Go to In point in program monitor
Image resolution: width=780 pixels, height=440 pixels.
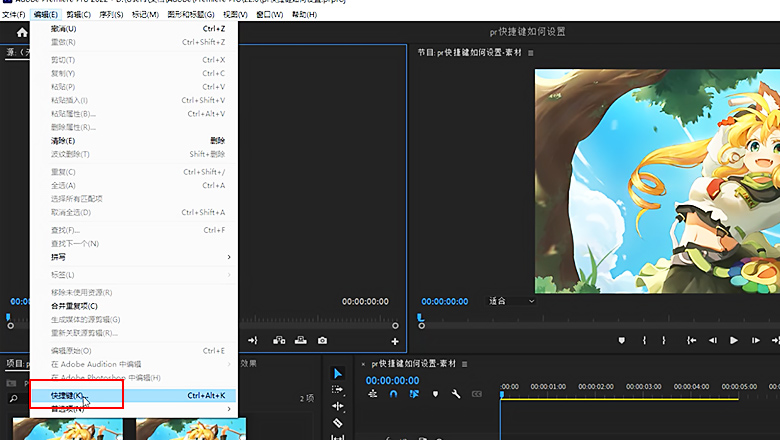tap(691, 341)
